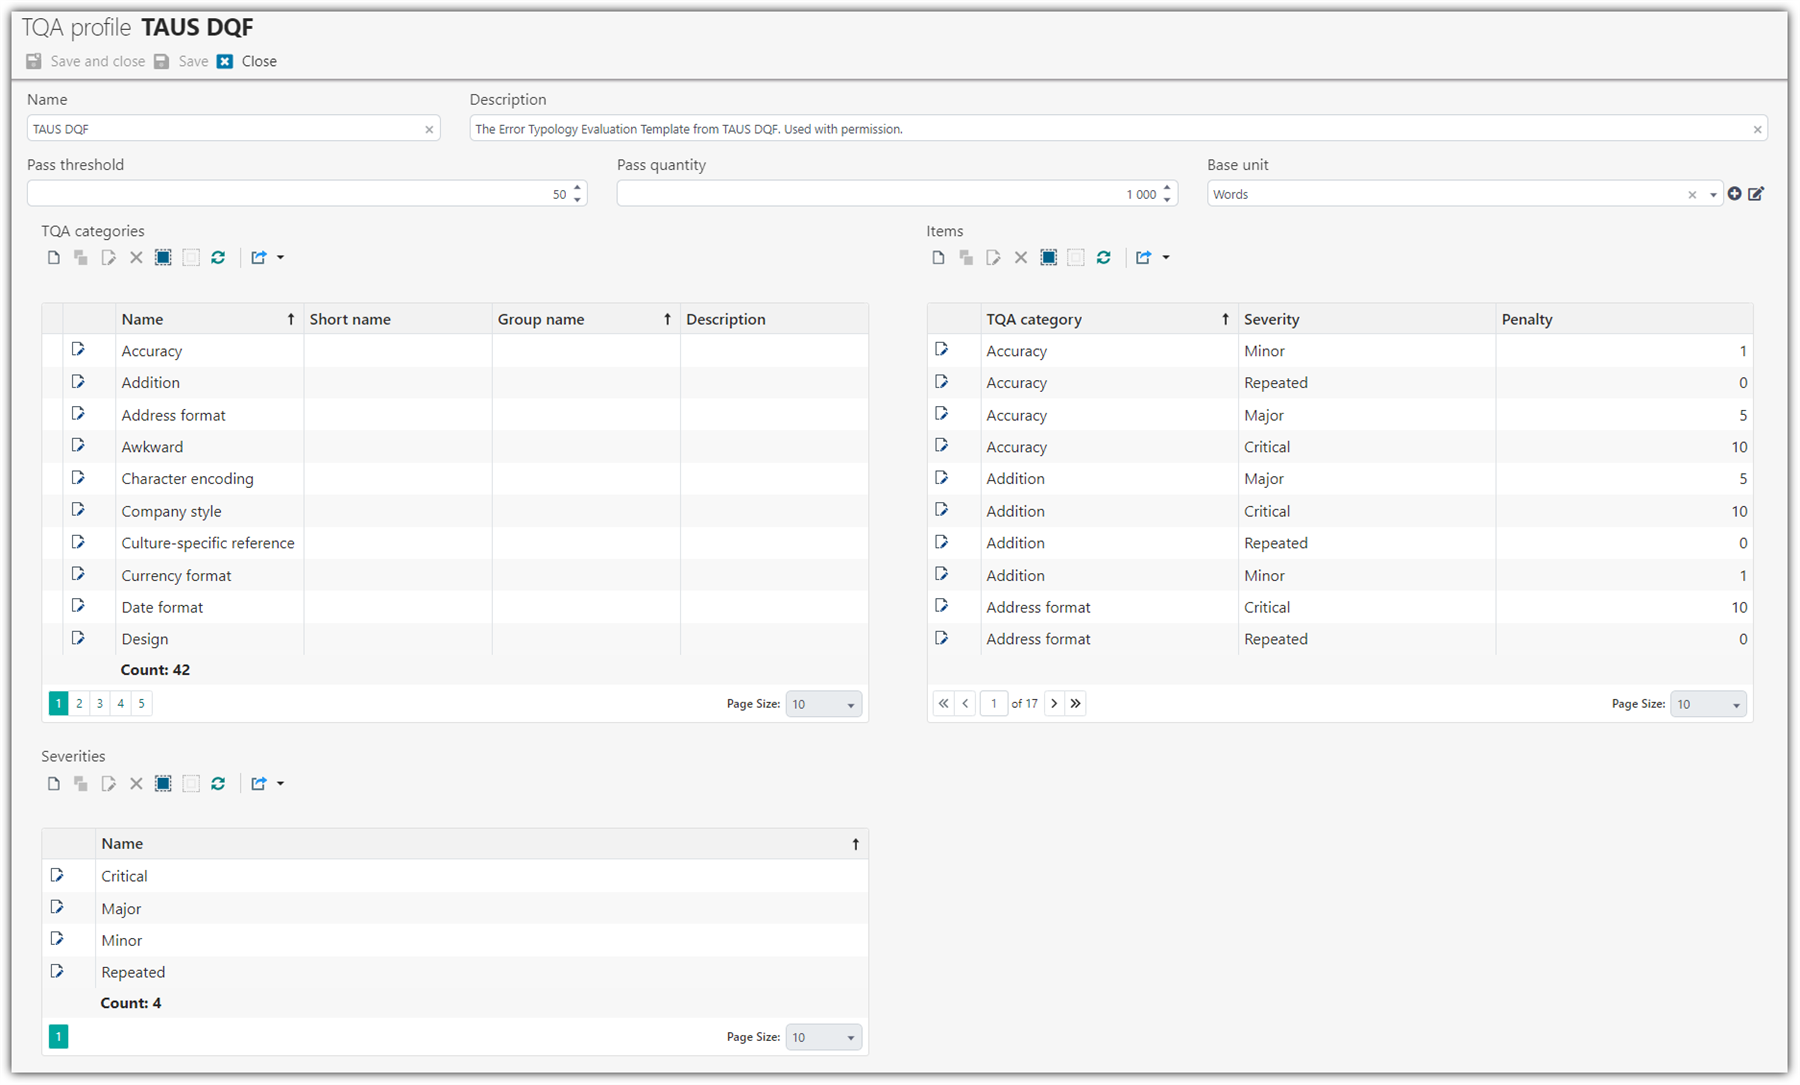Decrease the Pass quantity value
1800x1085 pixels.
(x=1167, y=199)
